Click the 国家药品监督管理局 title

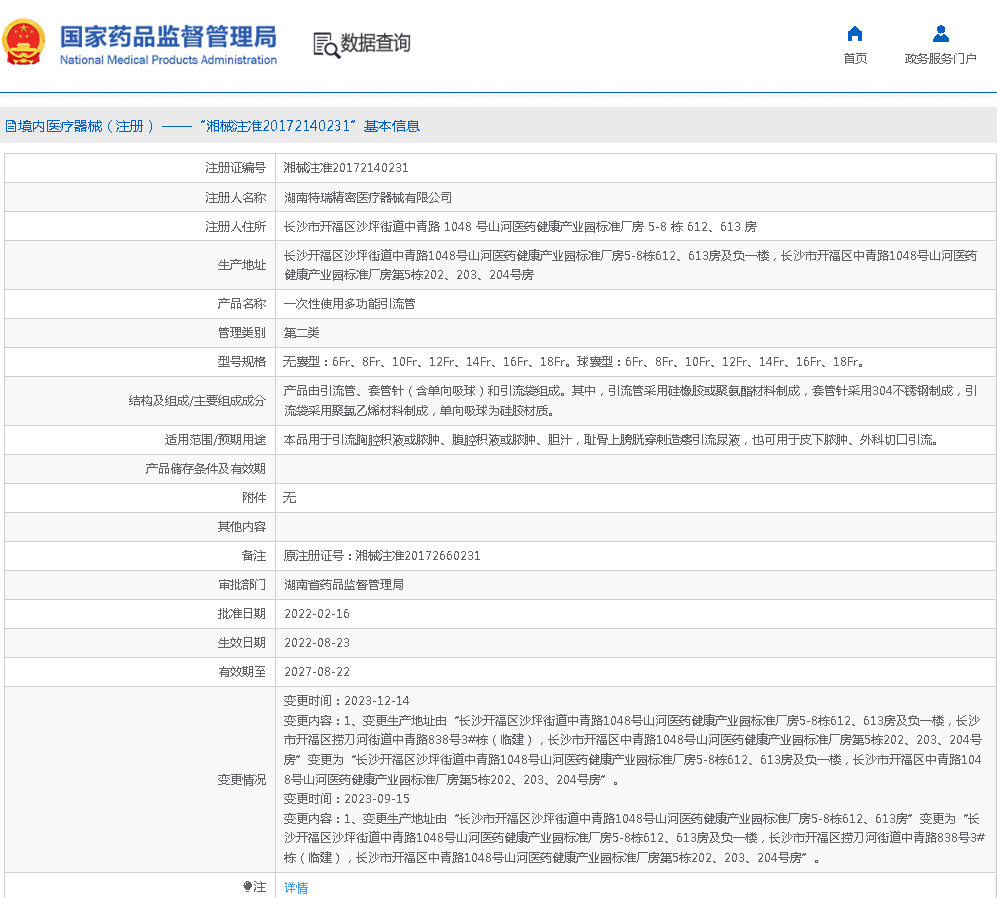click(x=168, y=37)
